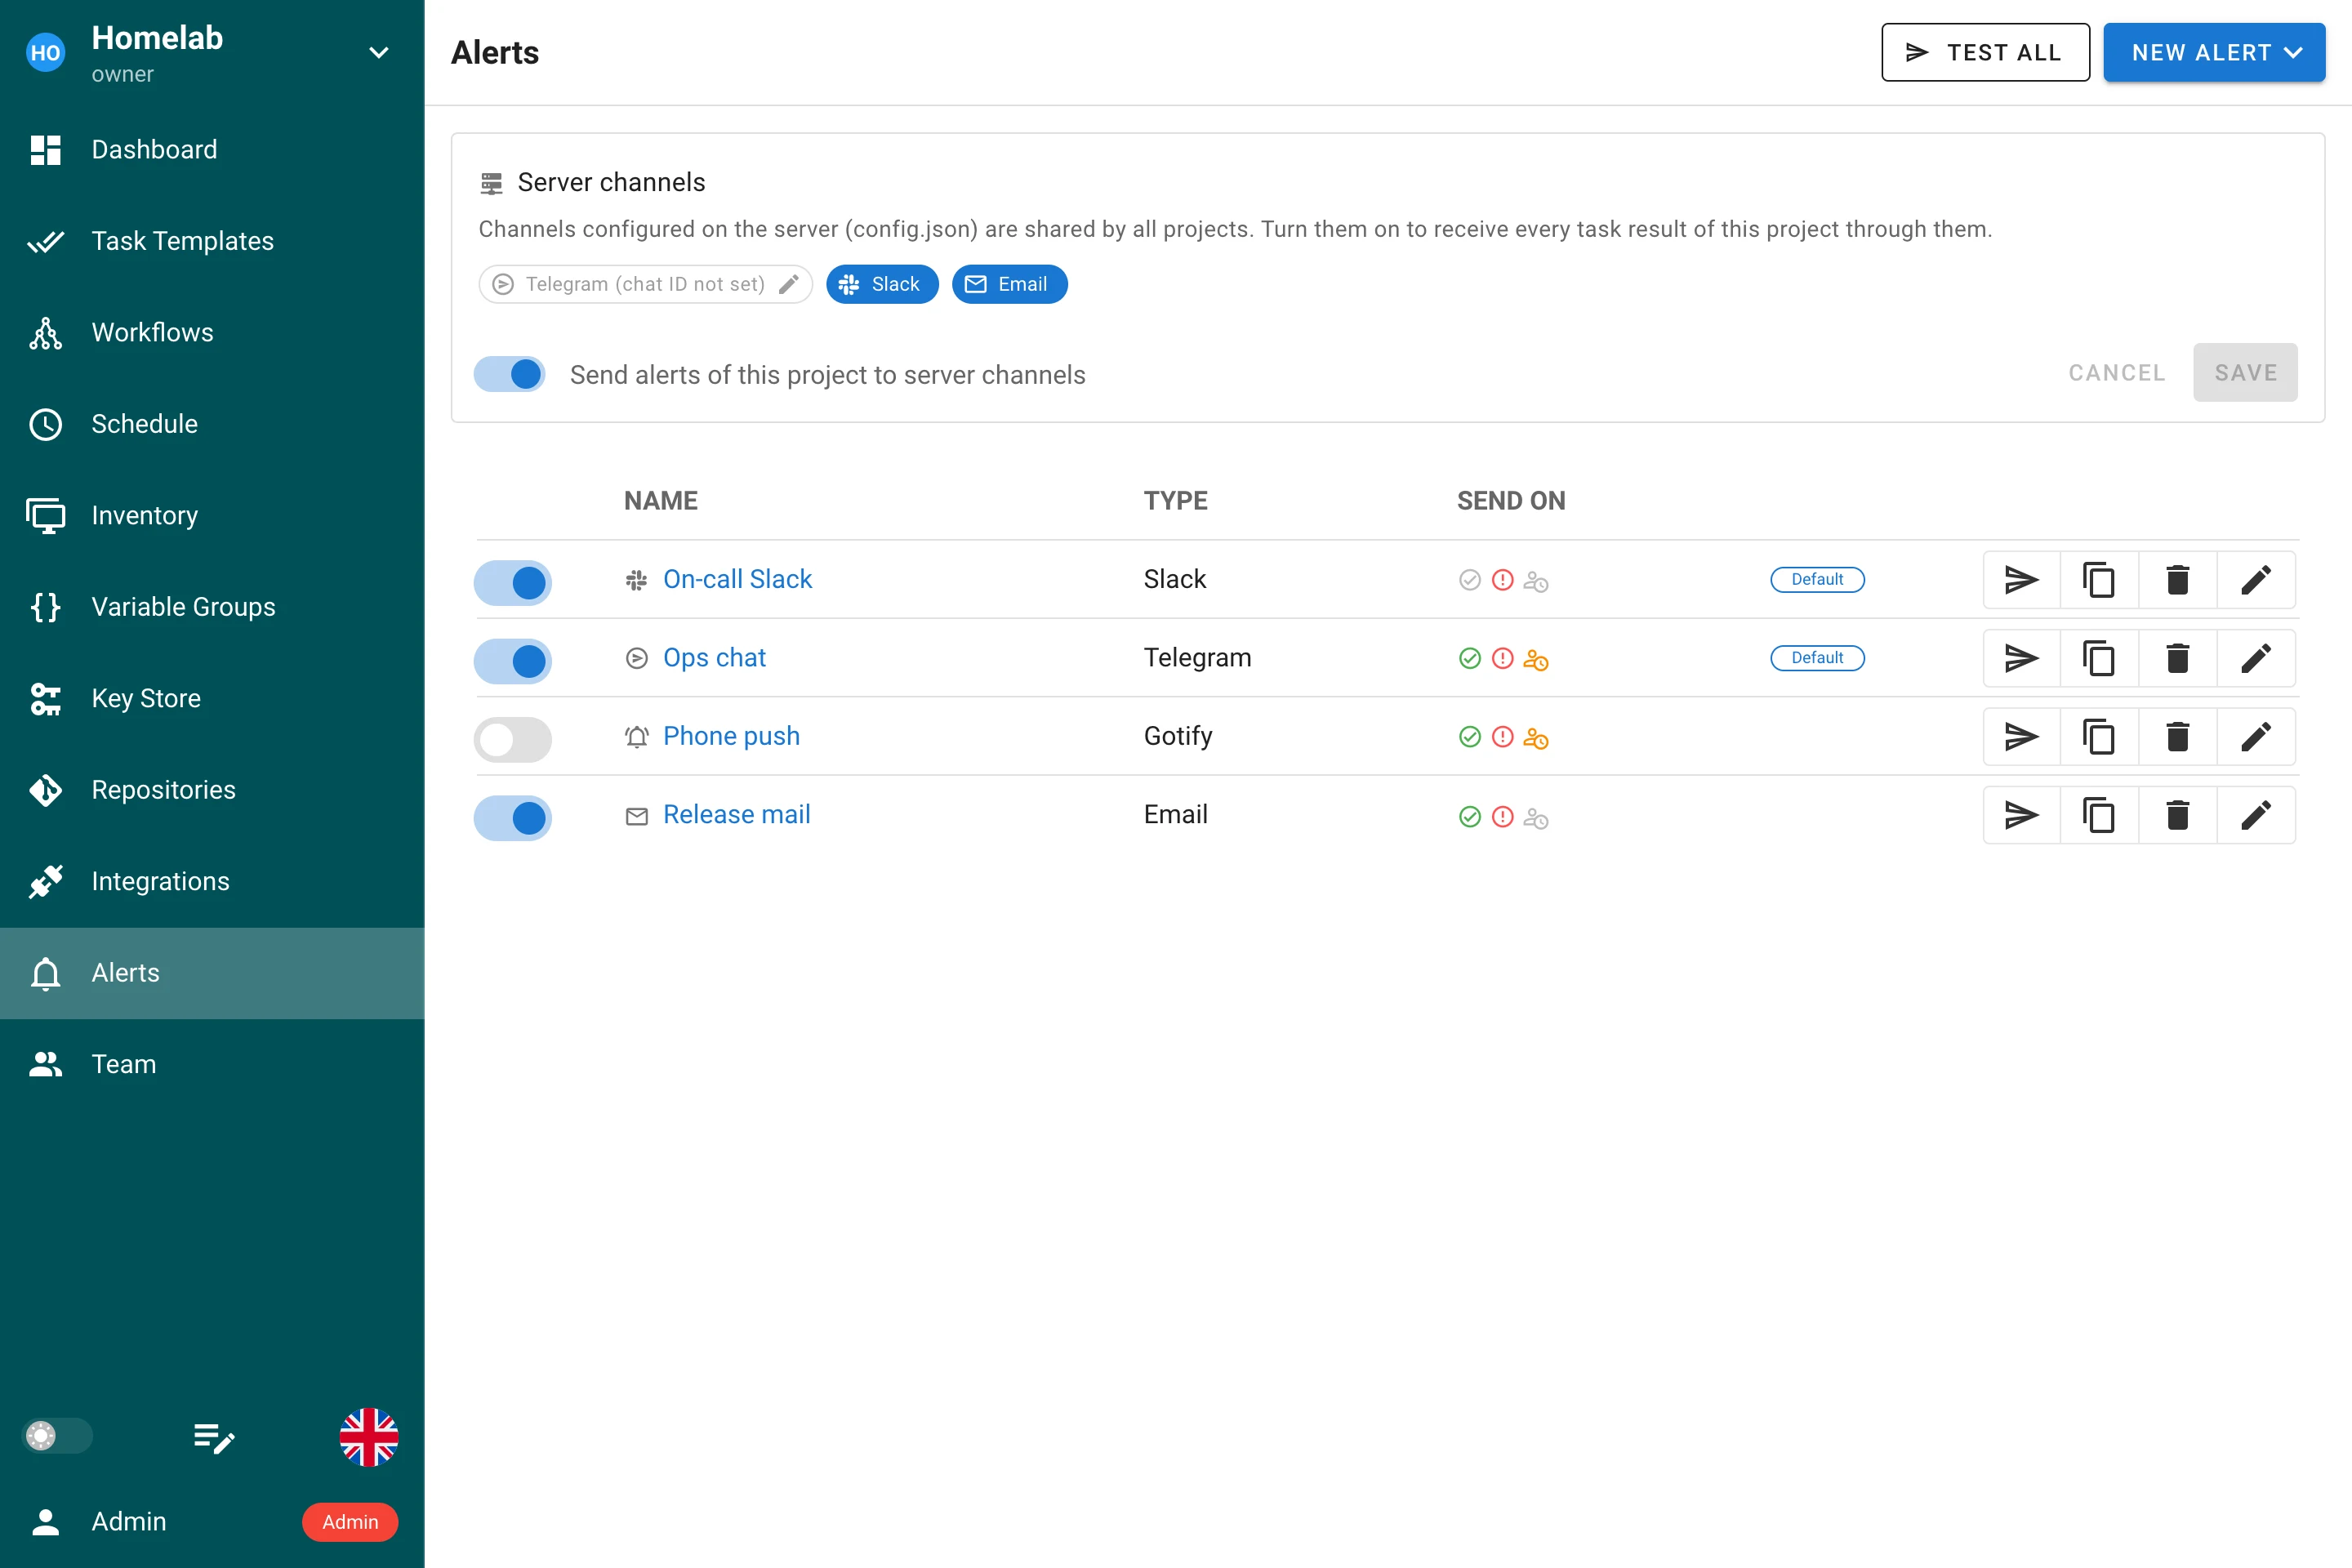Click the Telegram chat ID not set chip
This screenshot has height=1568, width=2352.
645,284
